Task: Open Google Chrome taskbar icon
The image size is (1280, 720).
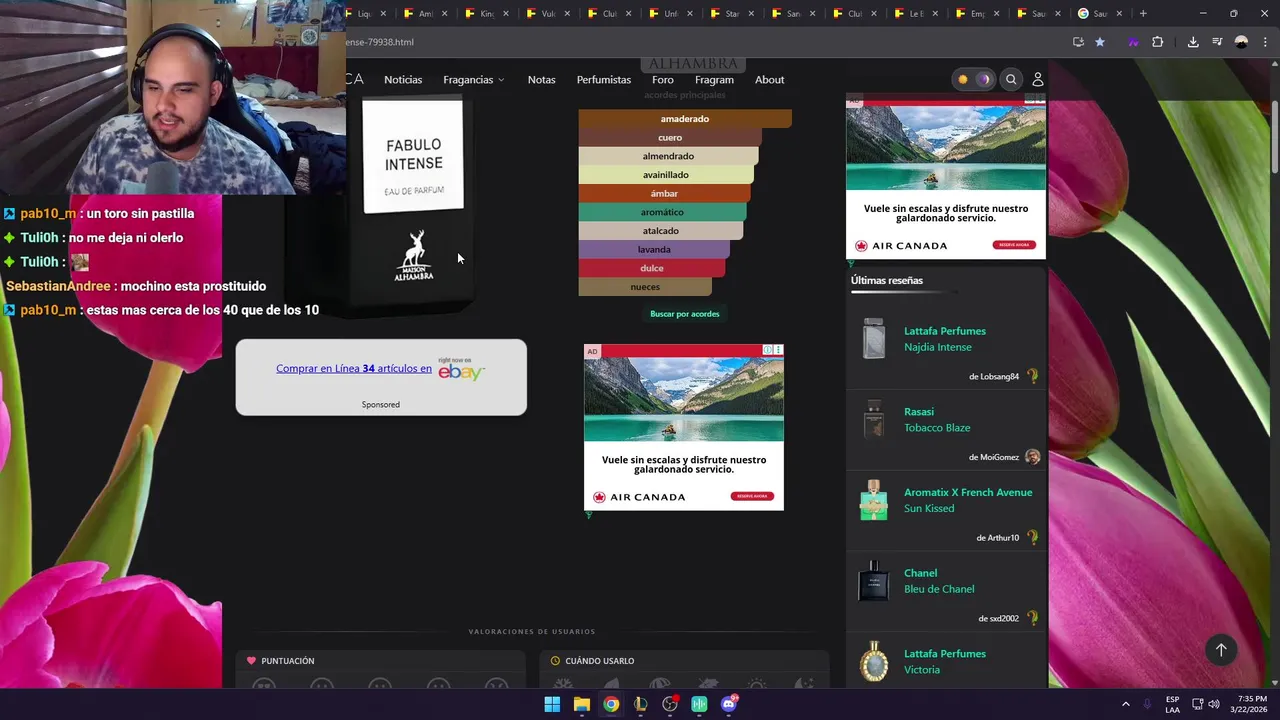Action: coord(611,704)
